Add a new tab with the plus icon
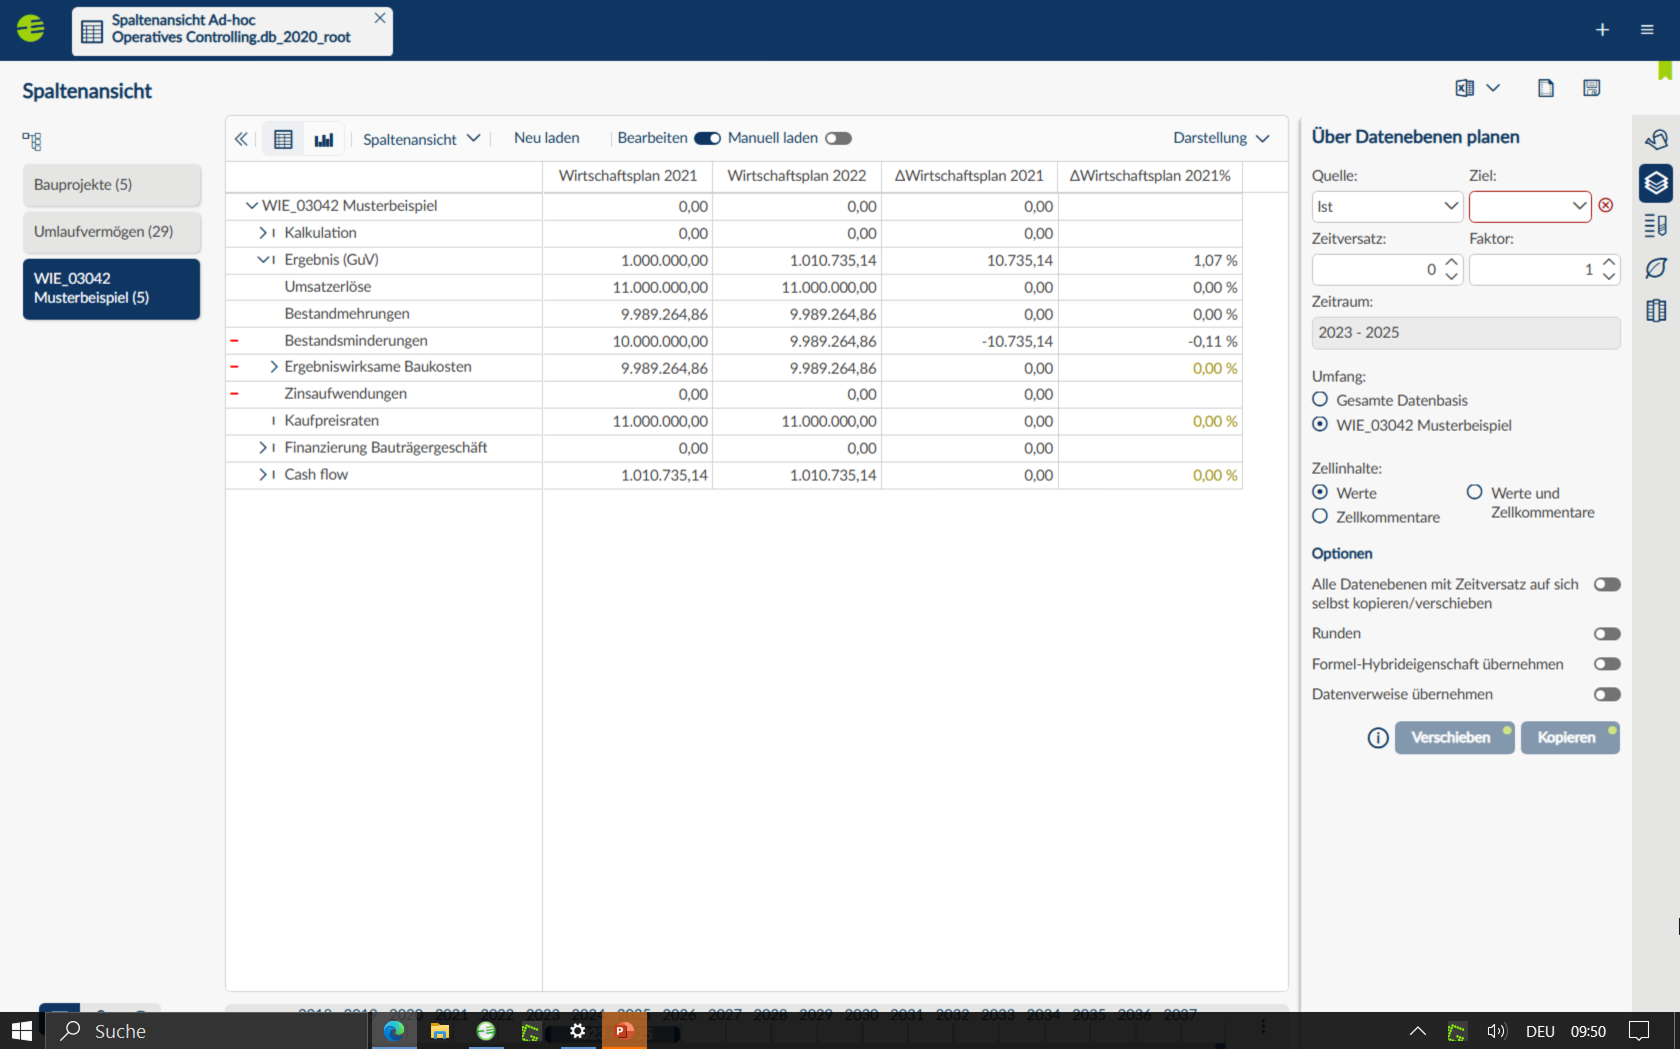The height and width of the screenshot is (1049, 1680). (1602, 30)
